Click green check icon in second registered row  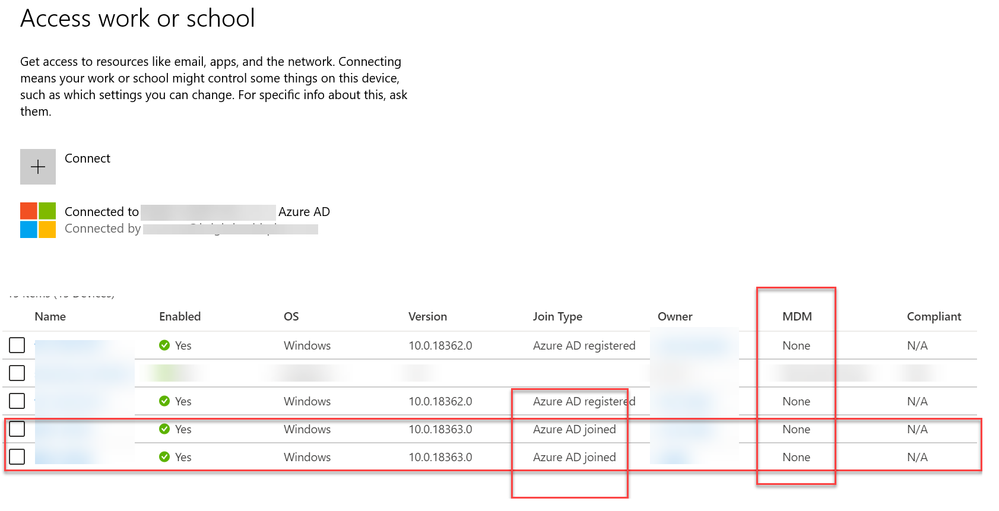click(164, 401)
